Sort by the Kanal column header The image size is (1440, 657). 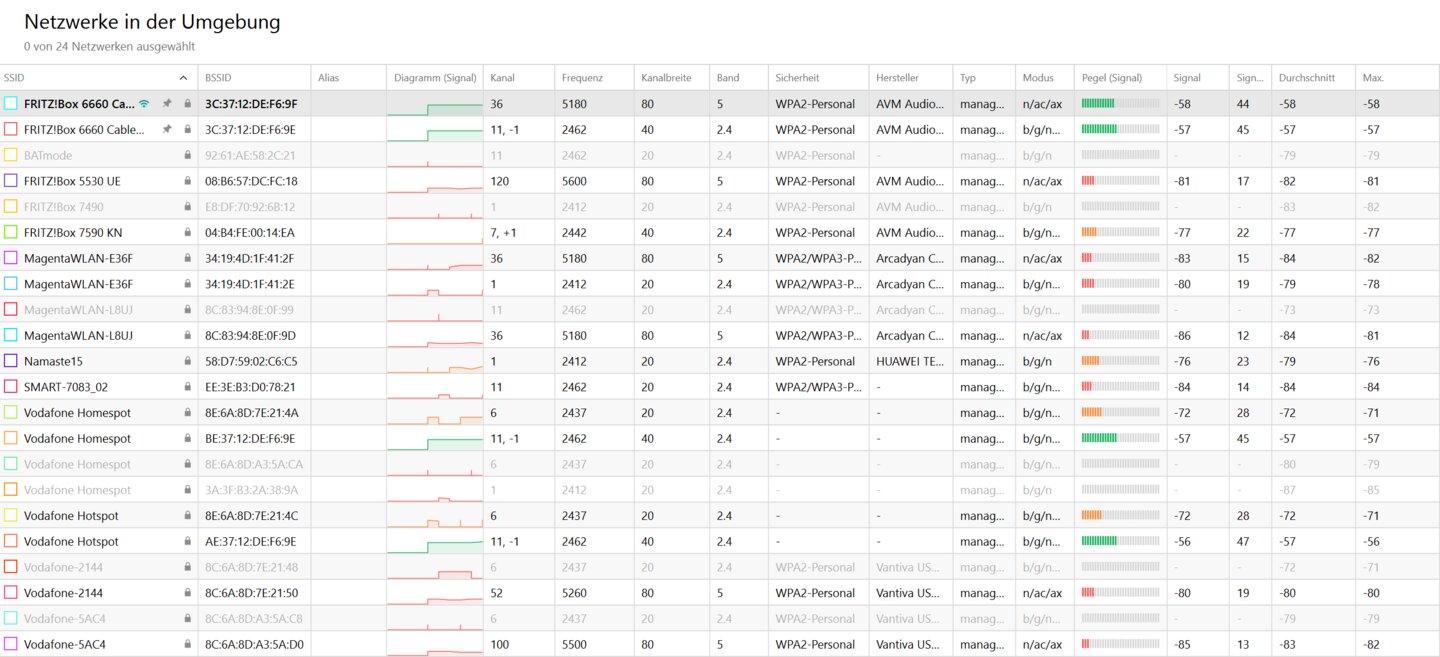[x=502, y=78]
